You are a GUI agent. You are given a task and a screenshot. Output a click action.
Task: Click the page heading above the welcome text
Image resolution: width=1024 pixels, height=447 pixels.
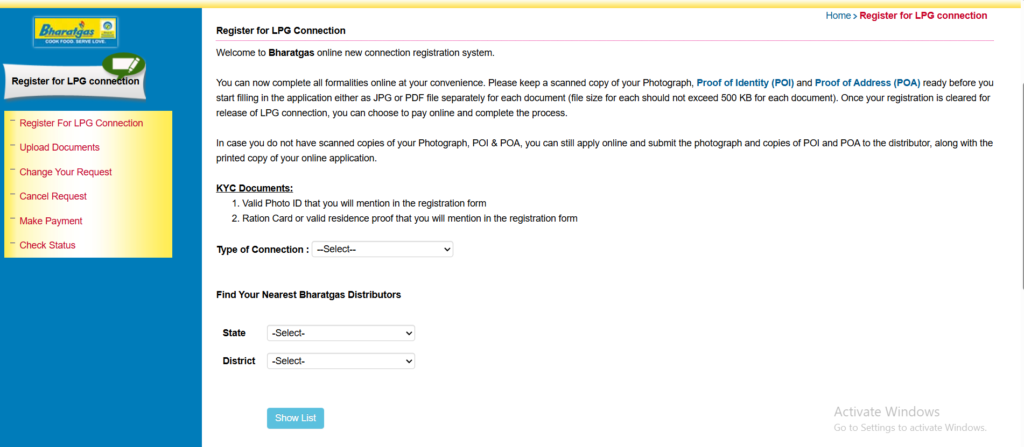[281, 31]
